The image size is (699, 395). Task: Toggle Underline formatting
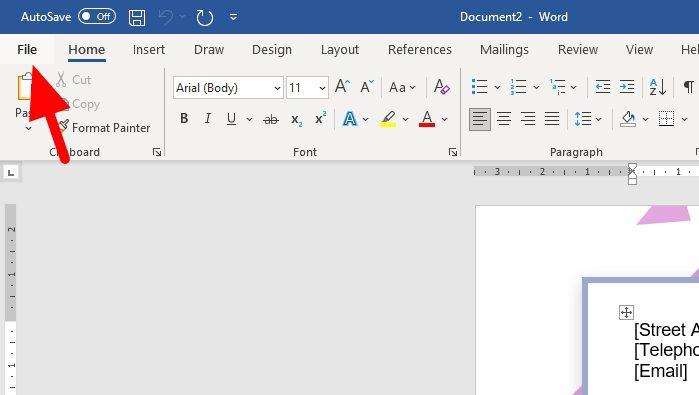[231, 119]
